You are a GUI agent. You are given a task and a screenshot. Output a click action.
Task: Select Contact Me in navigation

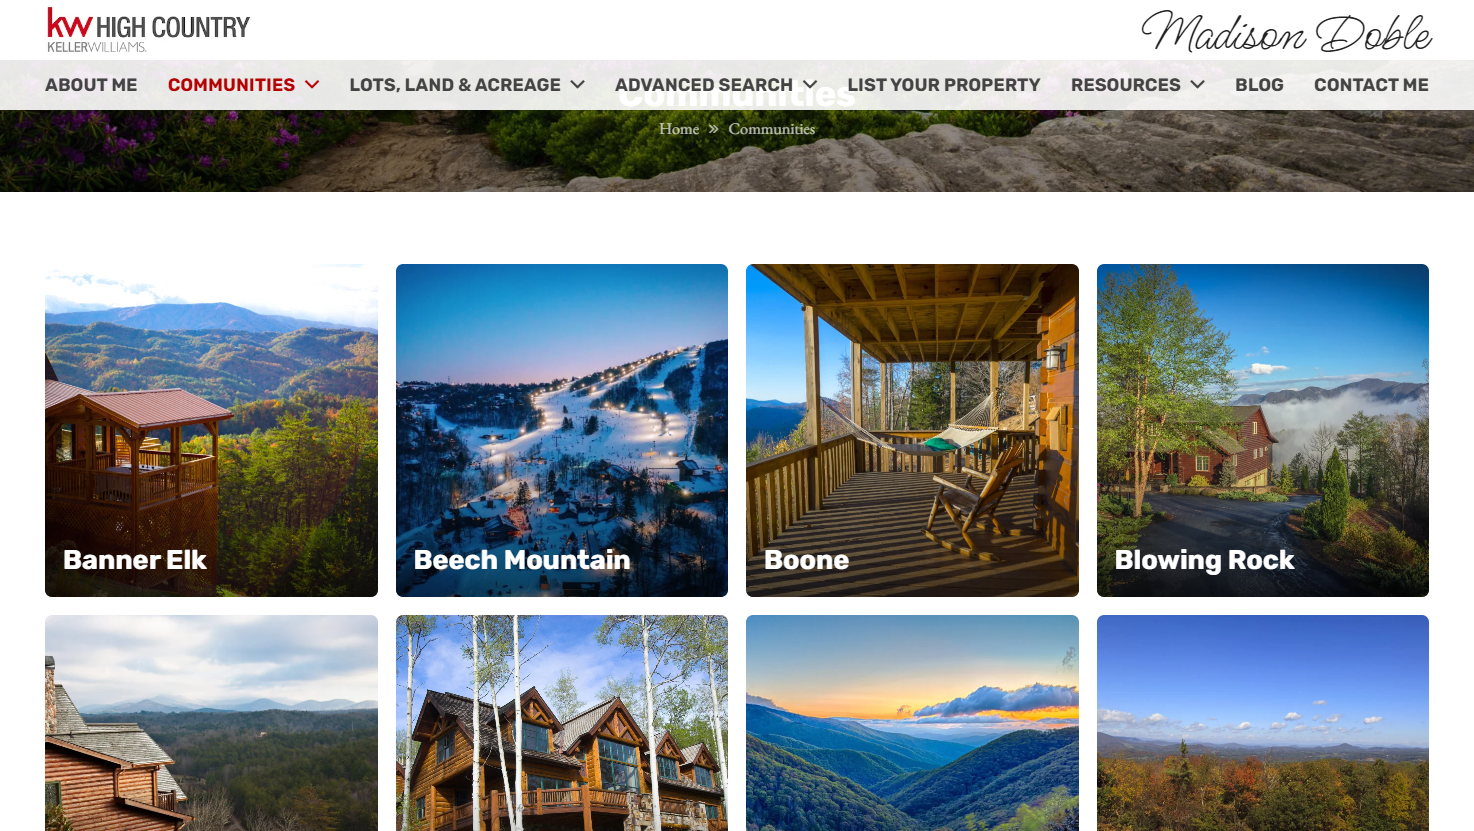tap(1371, 85)
